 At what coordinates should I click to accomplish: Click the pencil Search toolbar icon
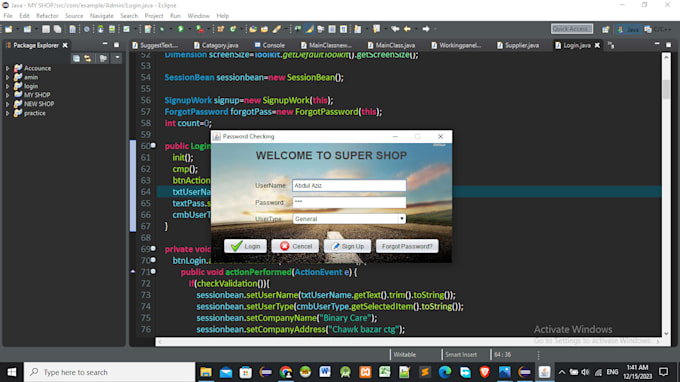(277, 29)
